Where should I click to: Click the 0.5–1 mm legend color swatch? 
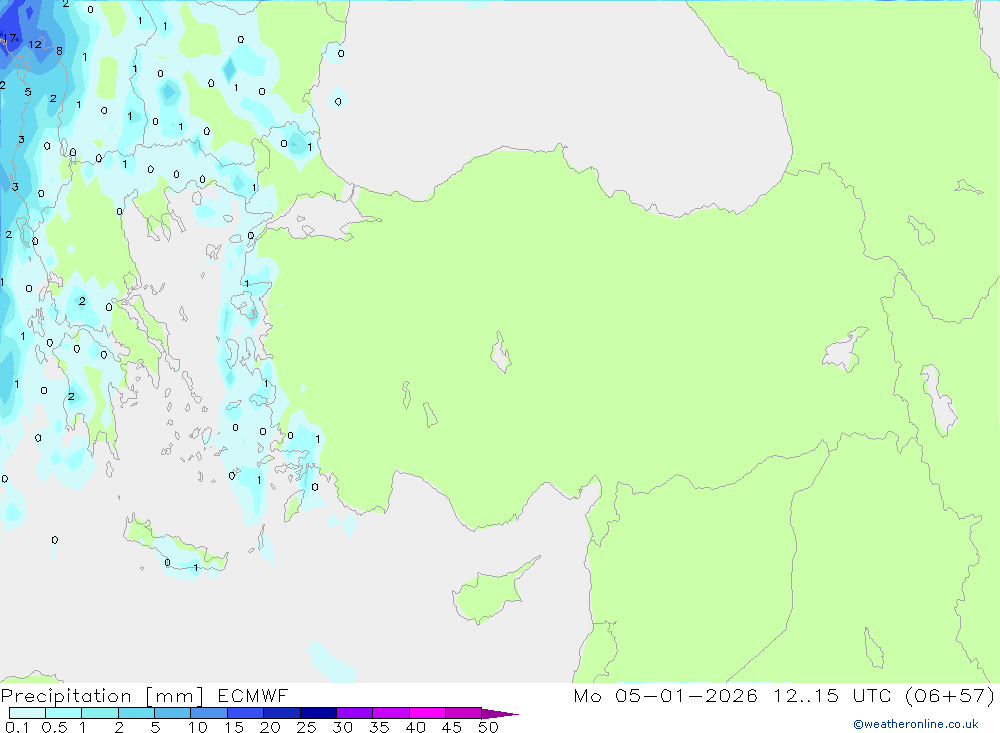[63, 713]
